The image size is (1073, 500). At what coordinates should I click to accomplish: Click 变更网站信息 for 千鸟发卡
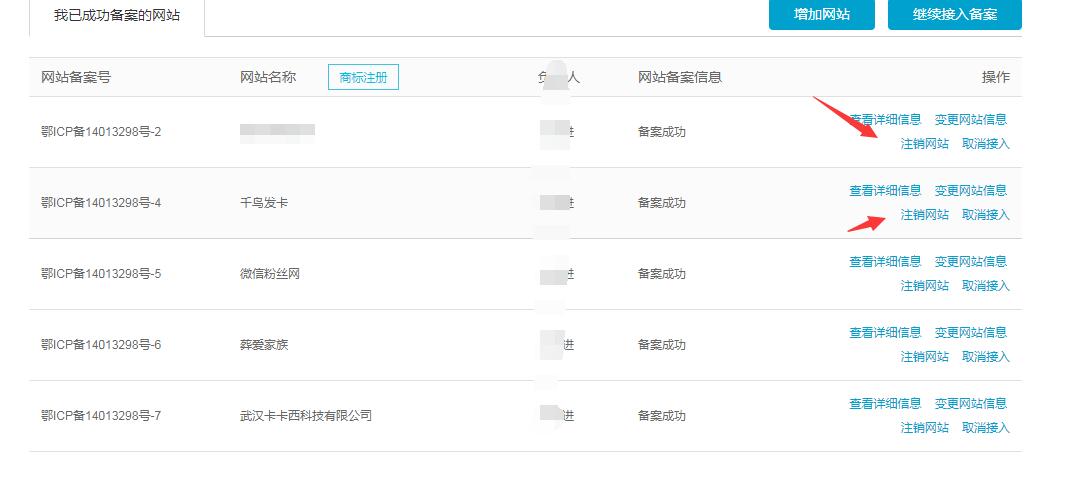(x=971, y=191)
